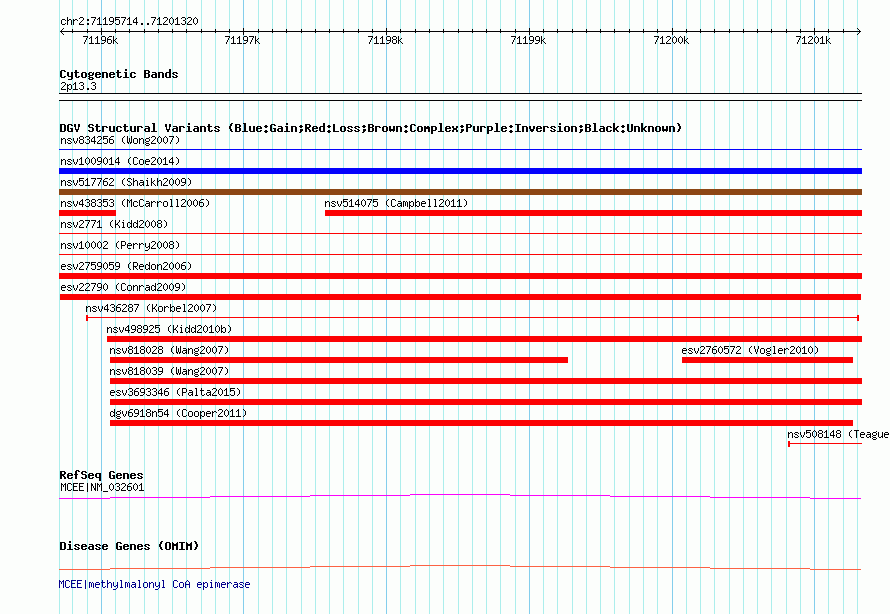Open the nsv438353 (McCarroll2006) variant label
890x614 pixels.
[134, 203]
